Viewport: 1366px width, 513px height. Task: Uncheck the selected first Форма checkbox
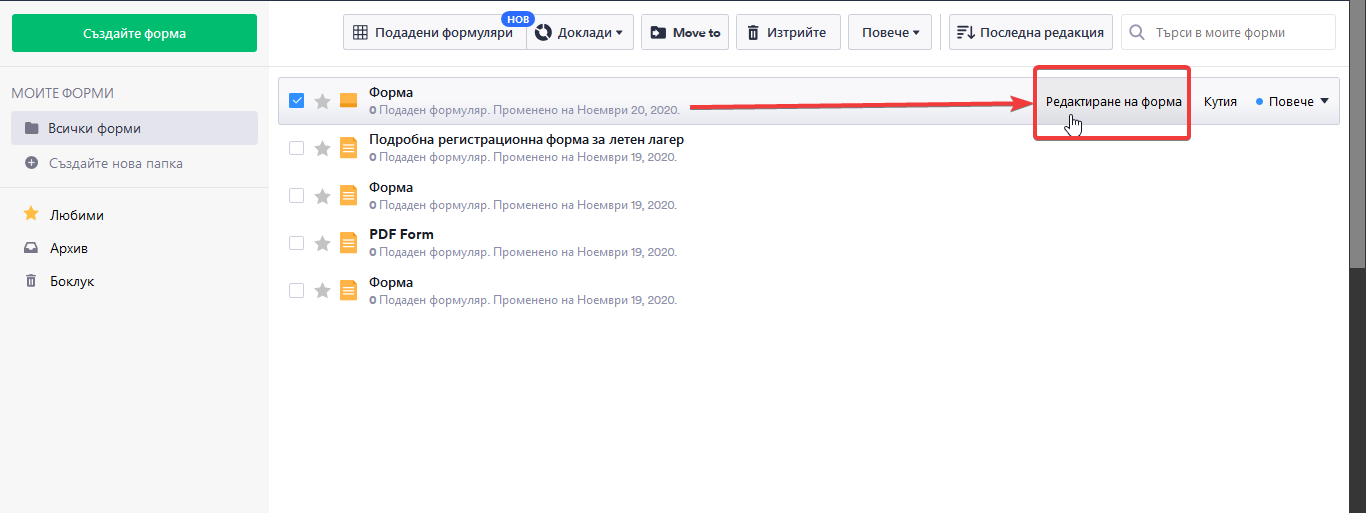(296, 101)
